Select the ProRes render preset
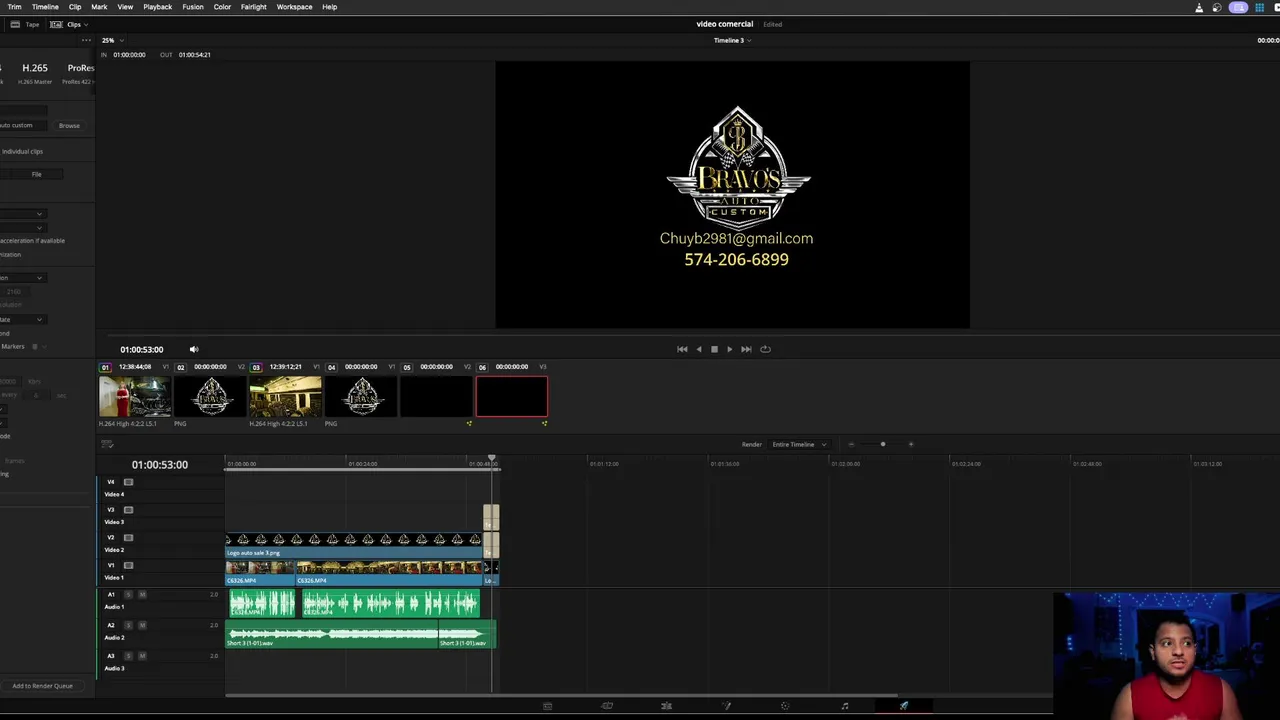Screen dimensions: 1280x720 79,72
